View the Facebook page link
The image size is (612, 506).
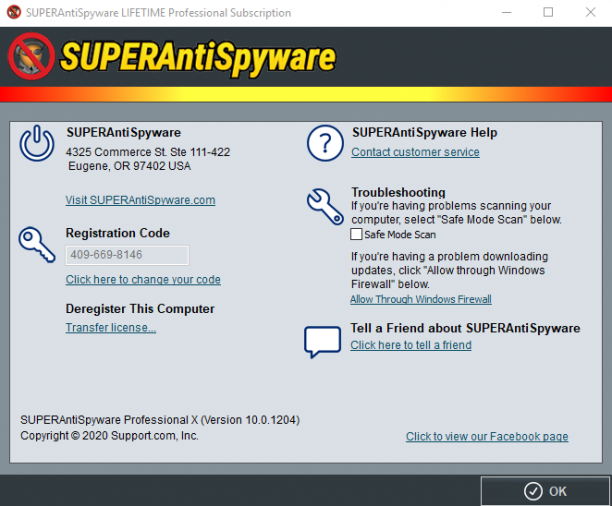[x=487, y=437]
